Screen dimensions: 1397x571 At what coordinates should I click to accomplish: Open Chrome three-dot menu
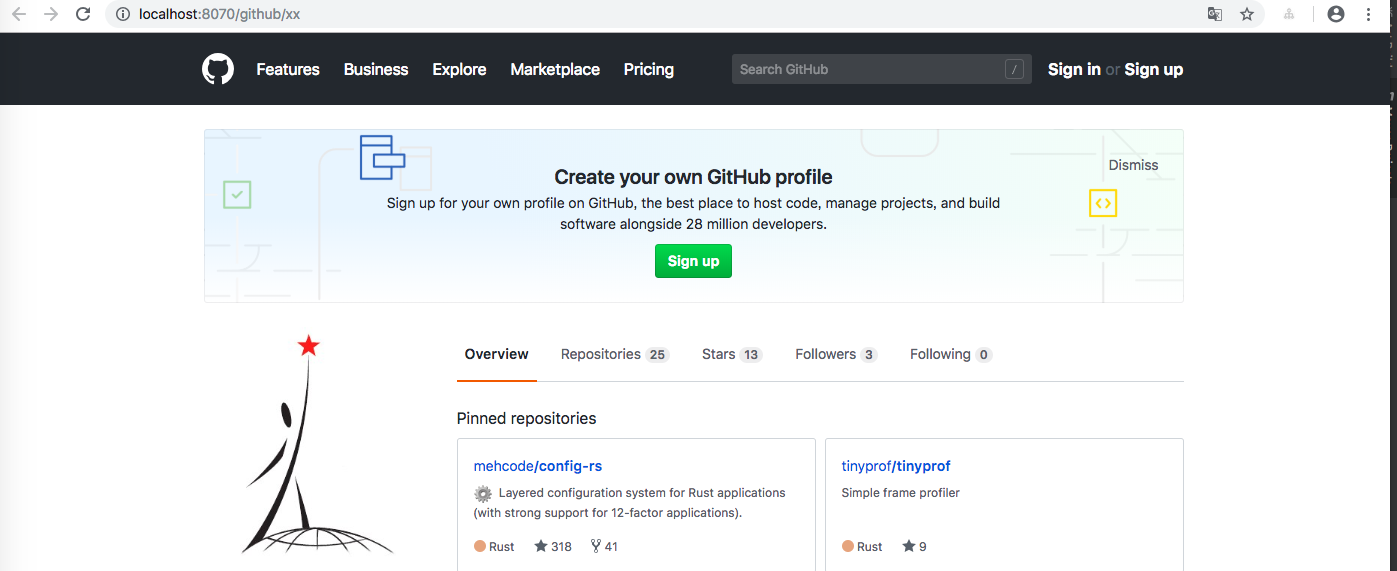click(1367, 14)
